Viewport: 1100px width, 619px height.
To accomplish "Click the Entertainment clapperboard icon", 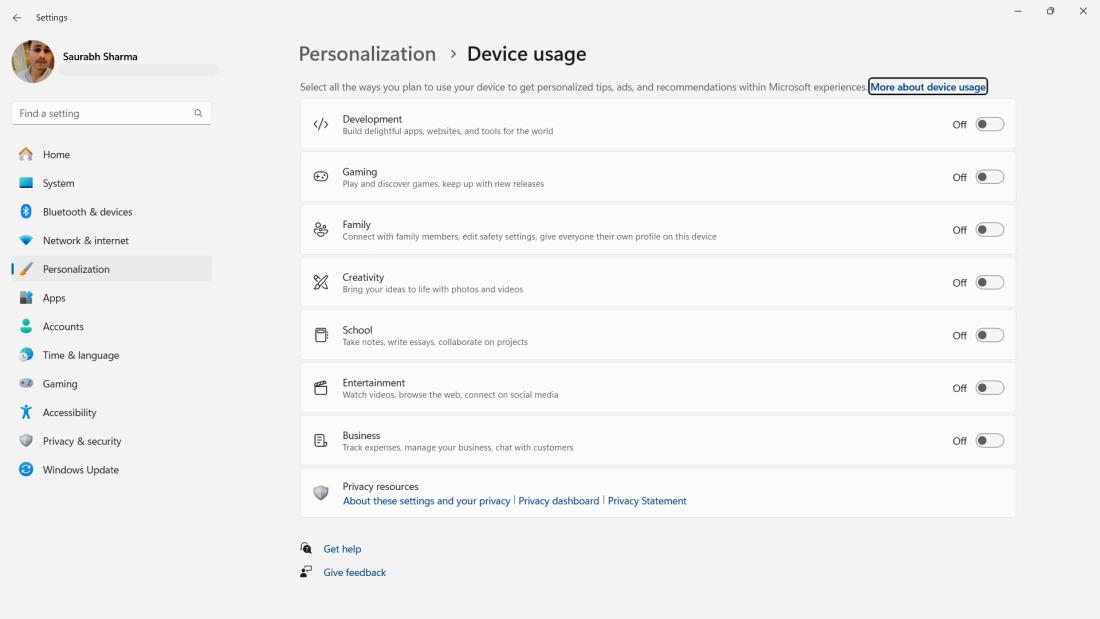I will pos(320,388).
